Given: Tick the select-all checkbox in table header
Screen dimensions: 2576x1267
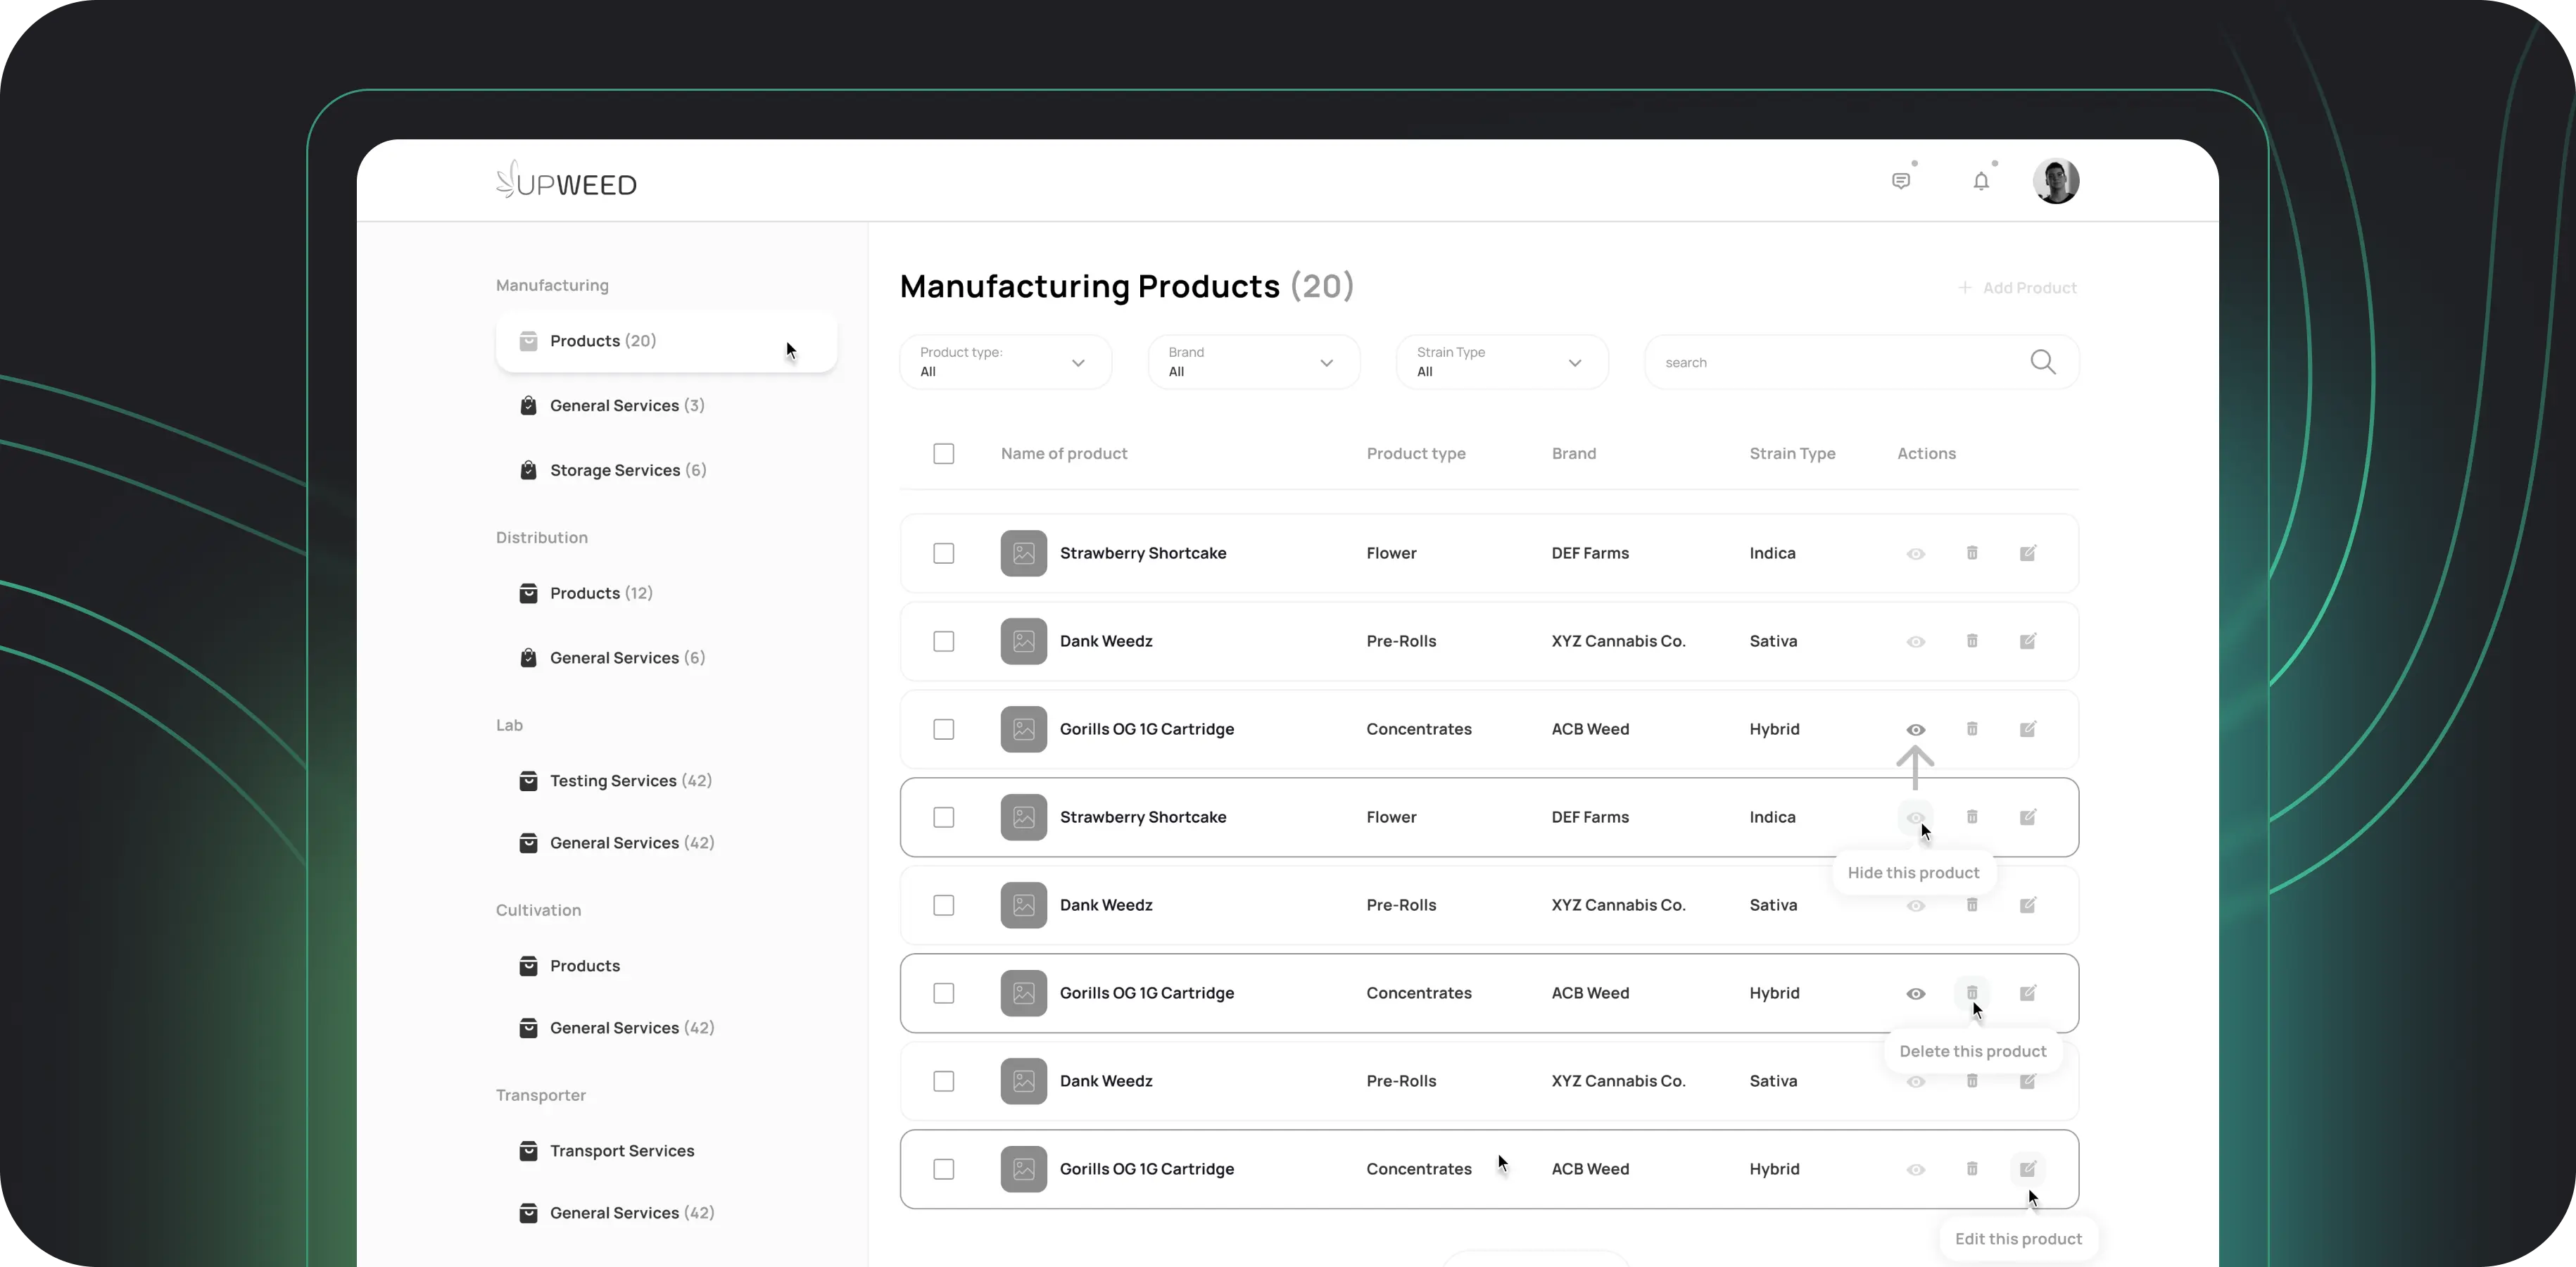Looking at the screenshot, I should [944, 454].
